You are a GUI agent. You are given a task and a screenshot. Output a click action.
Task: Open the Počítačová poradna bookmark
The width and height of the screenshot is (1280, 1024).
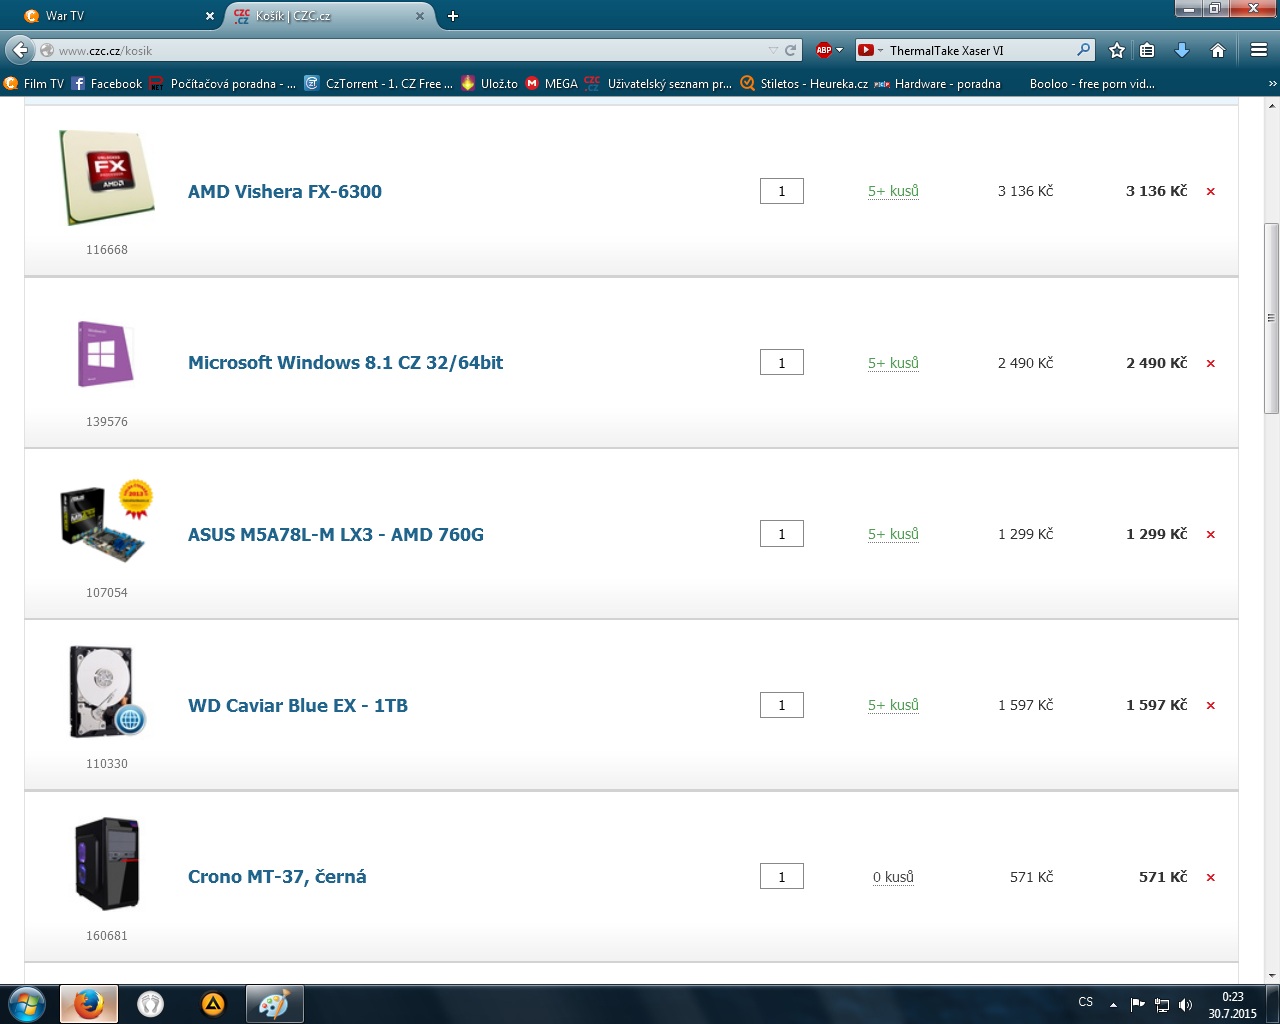223,84
